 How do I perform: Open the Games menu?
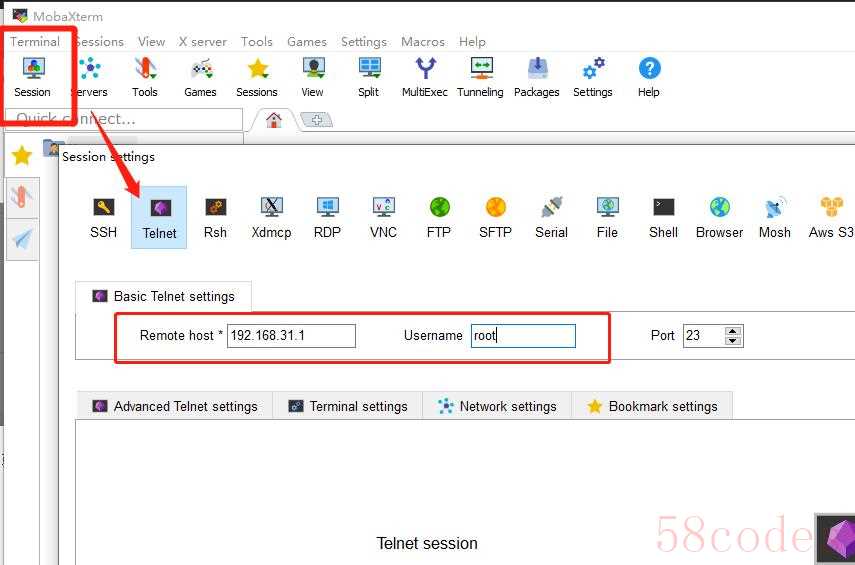[307, 41]
